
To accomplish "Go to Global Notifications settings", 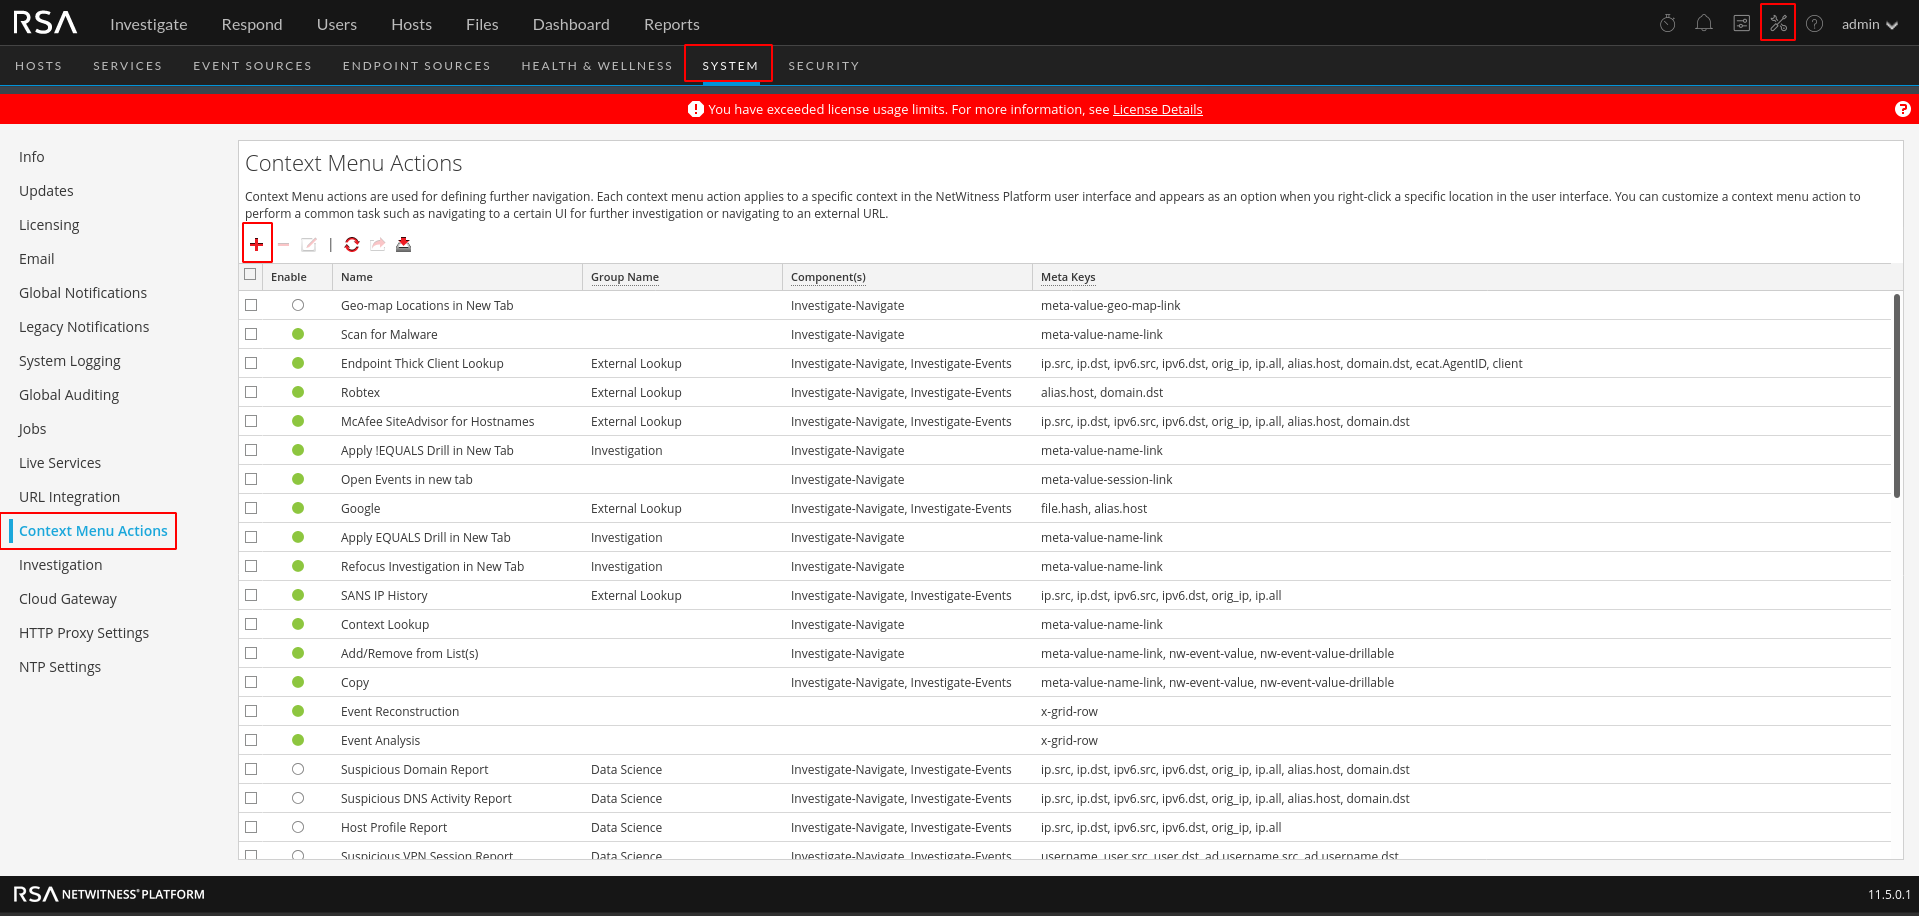I will pyautogui.click(x=83, y=292).
